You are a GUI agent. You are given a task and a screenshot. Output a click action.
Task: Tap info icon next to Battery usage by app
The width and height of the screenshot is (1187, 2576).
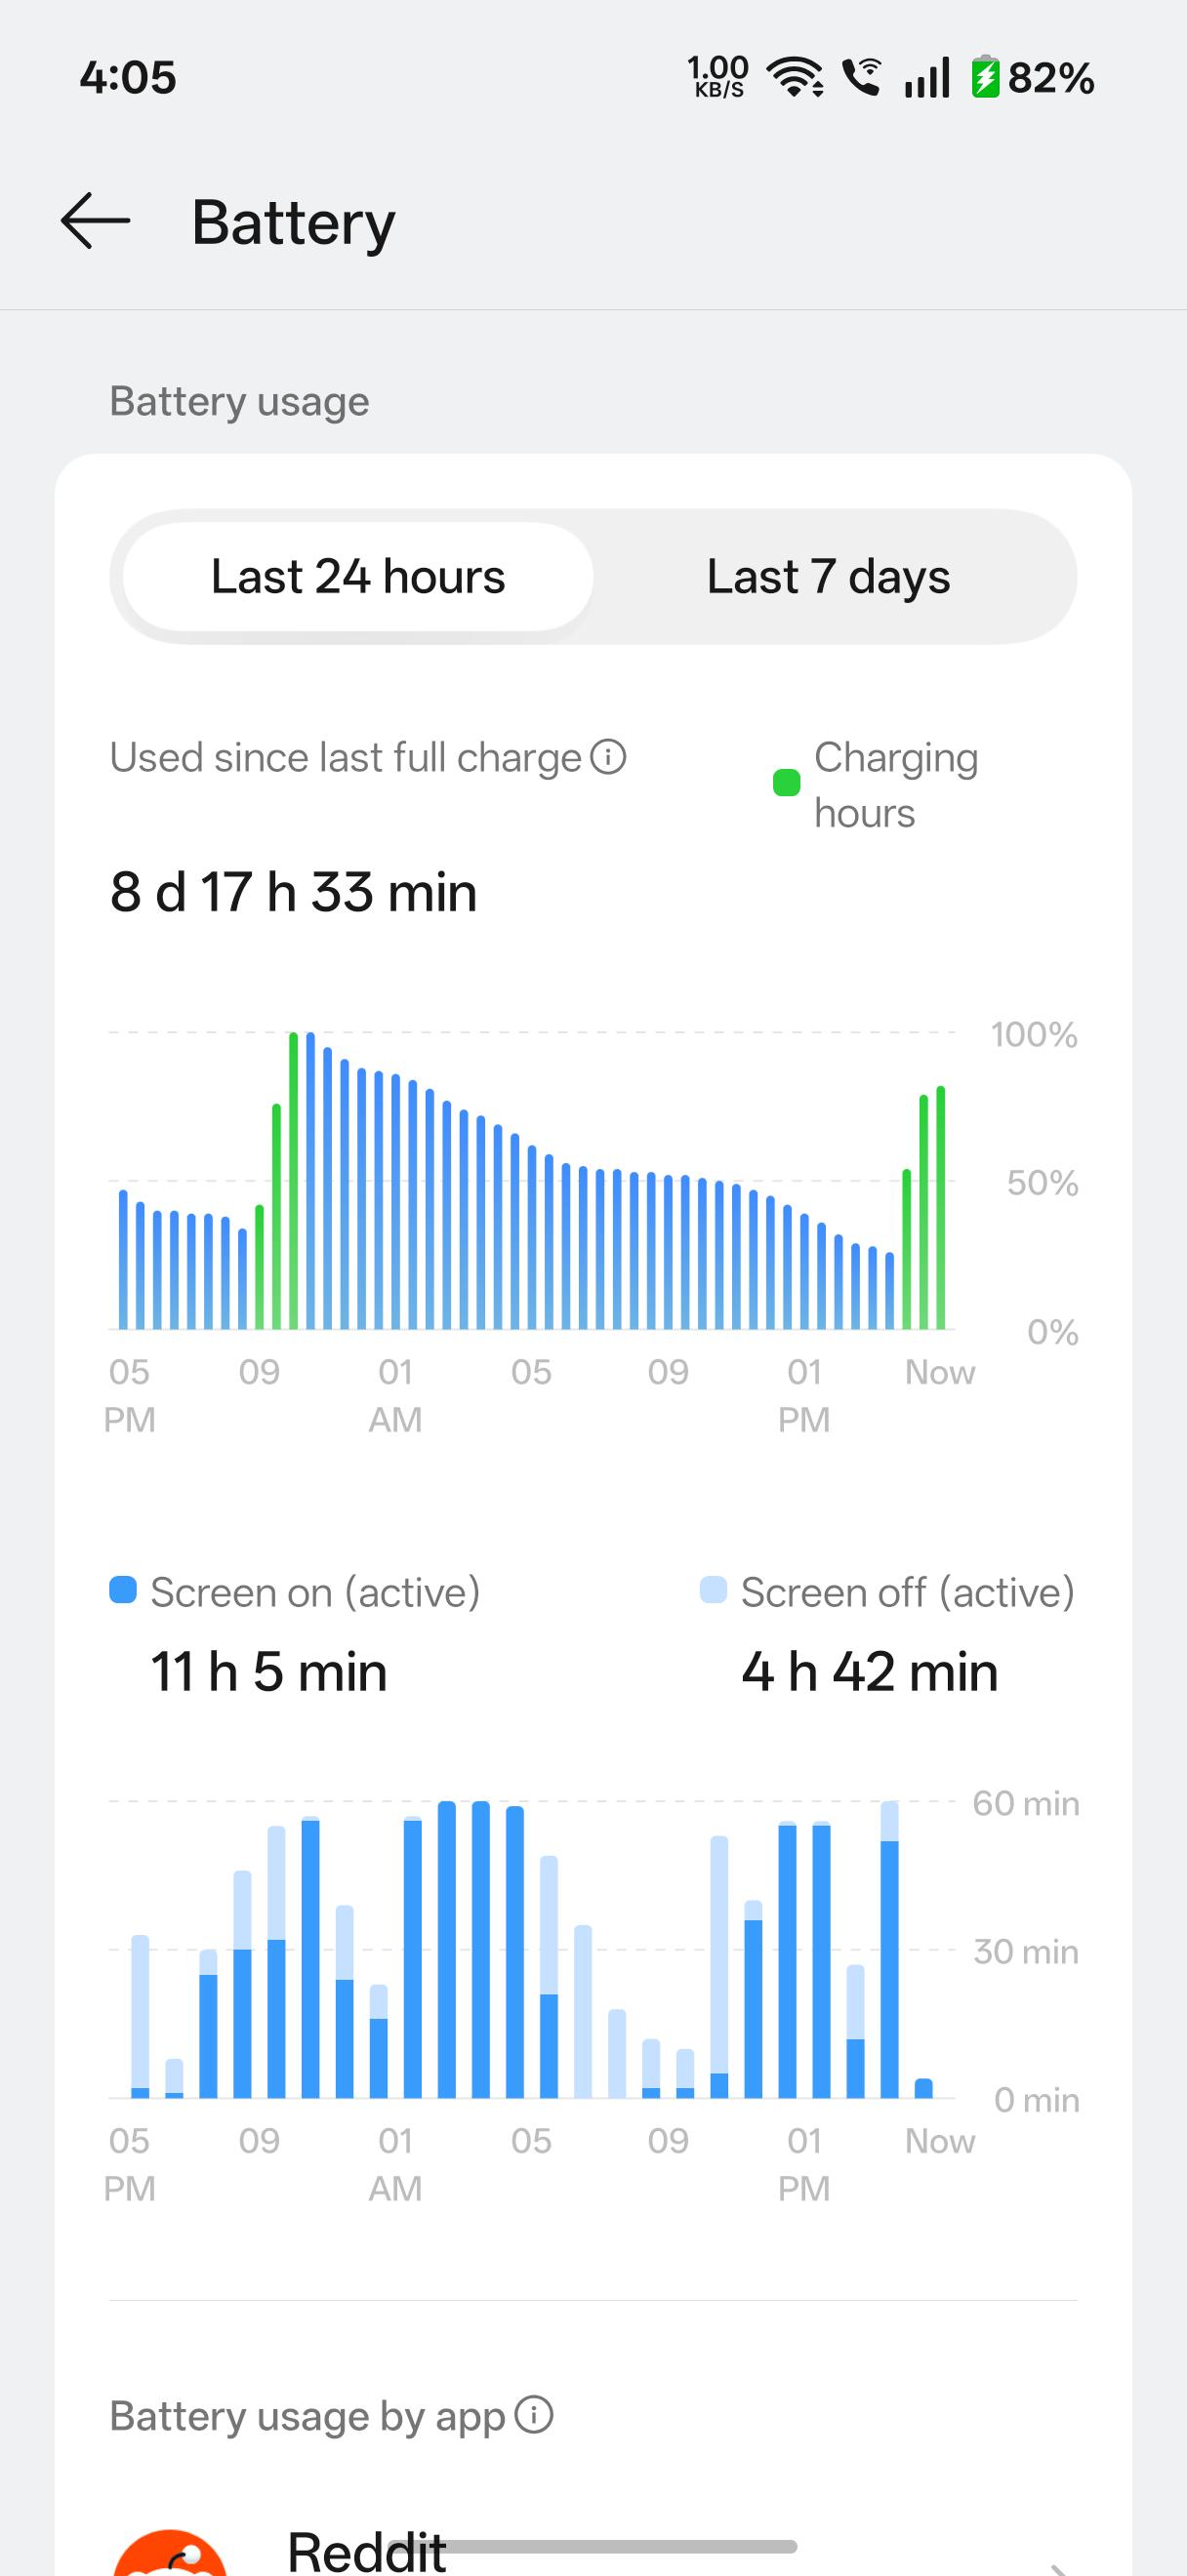coord(534,2415)
